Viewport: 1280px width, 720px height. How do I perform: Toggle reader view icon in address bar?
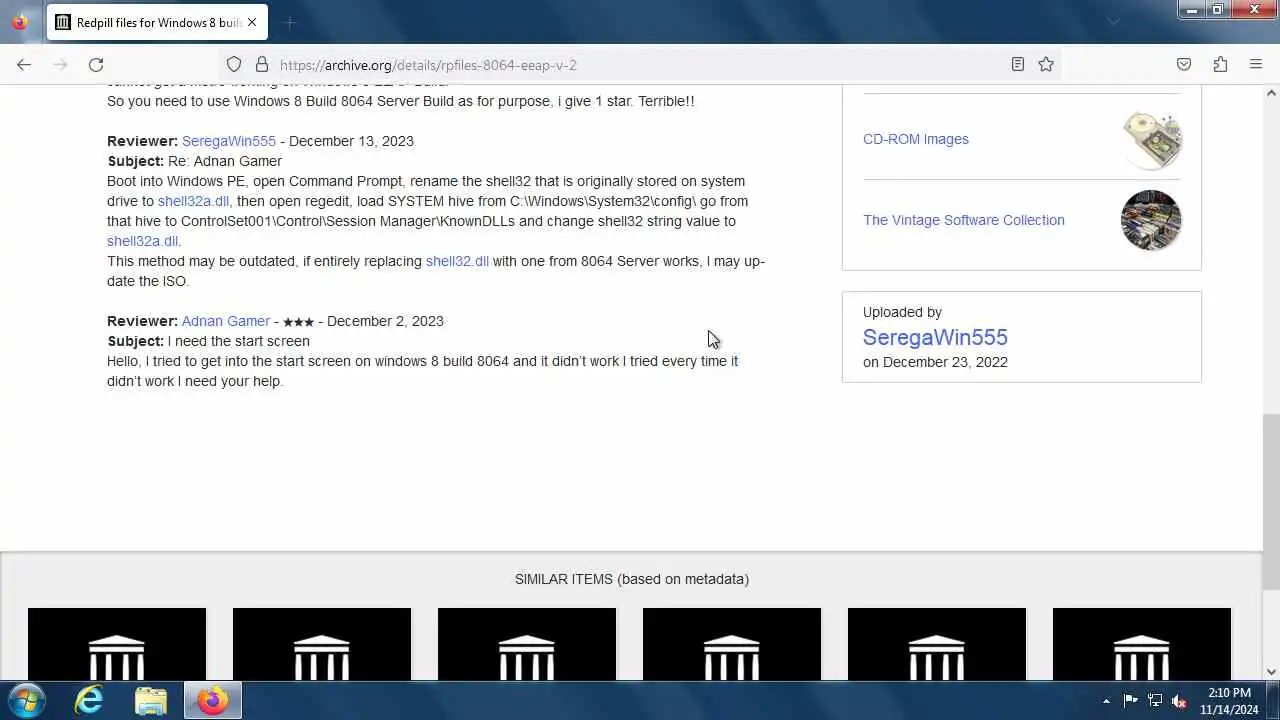click(x=1017, y=64)
